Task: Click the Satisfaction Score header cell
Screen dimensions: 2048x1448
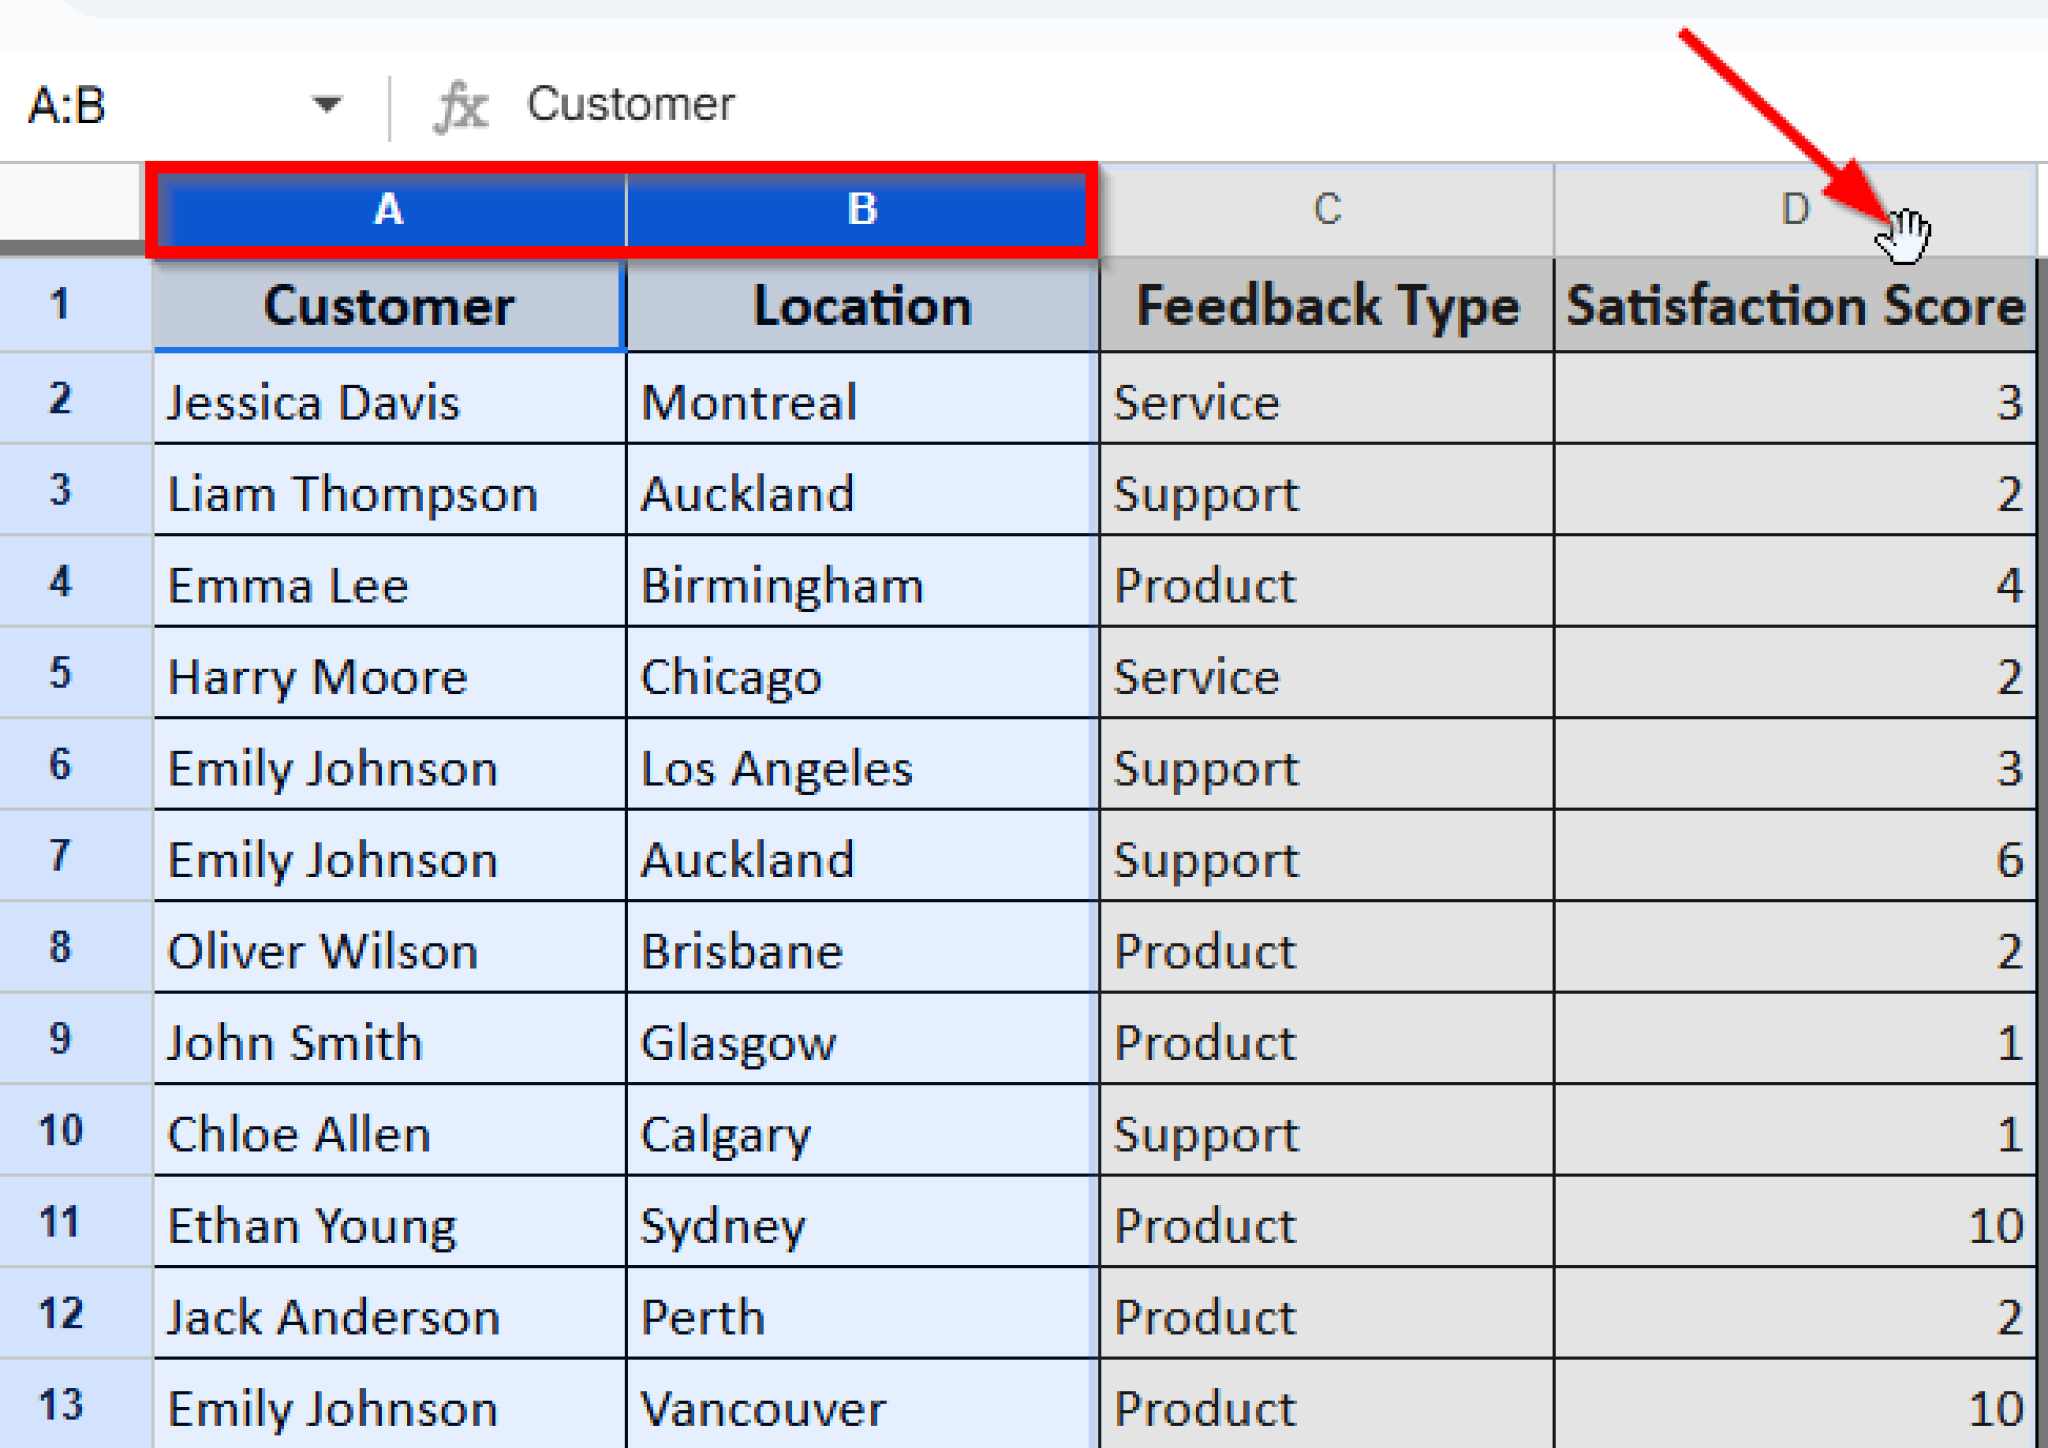Action: pos(1794,305)
